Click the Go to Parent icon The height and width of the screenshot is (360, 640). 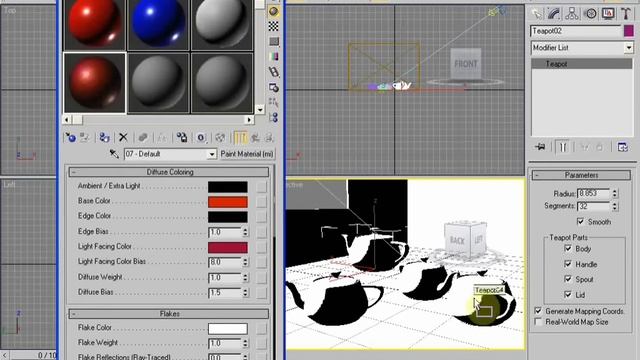pos(255,138)
